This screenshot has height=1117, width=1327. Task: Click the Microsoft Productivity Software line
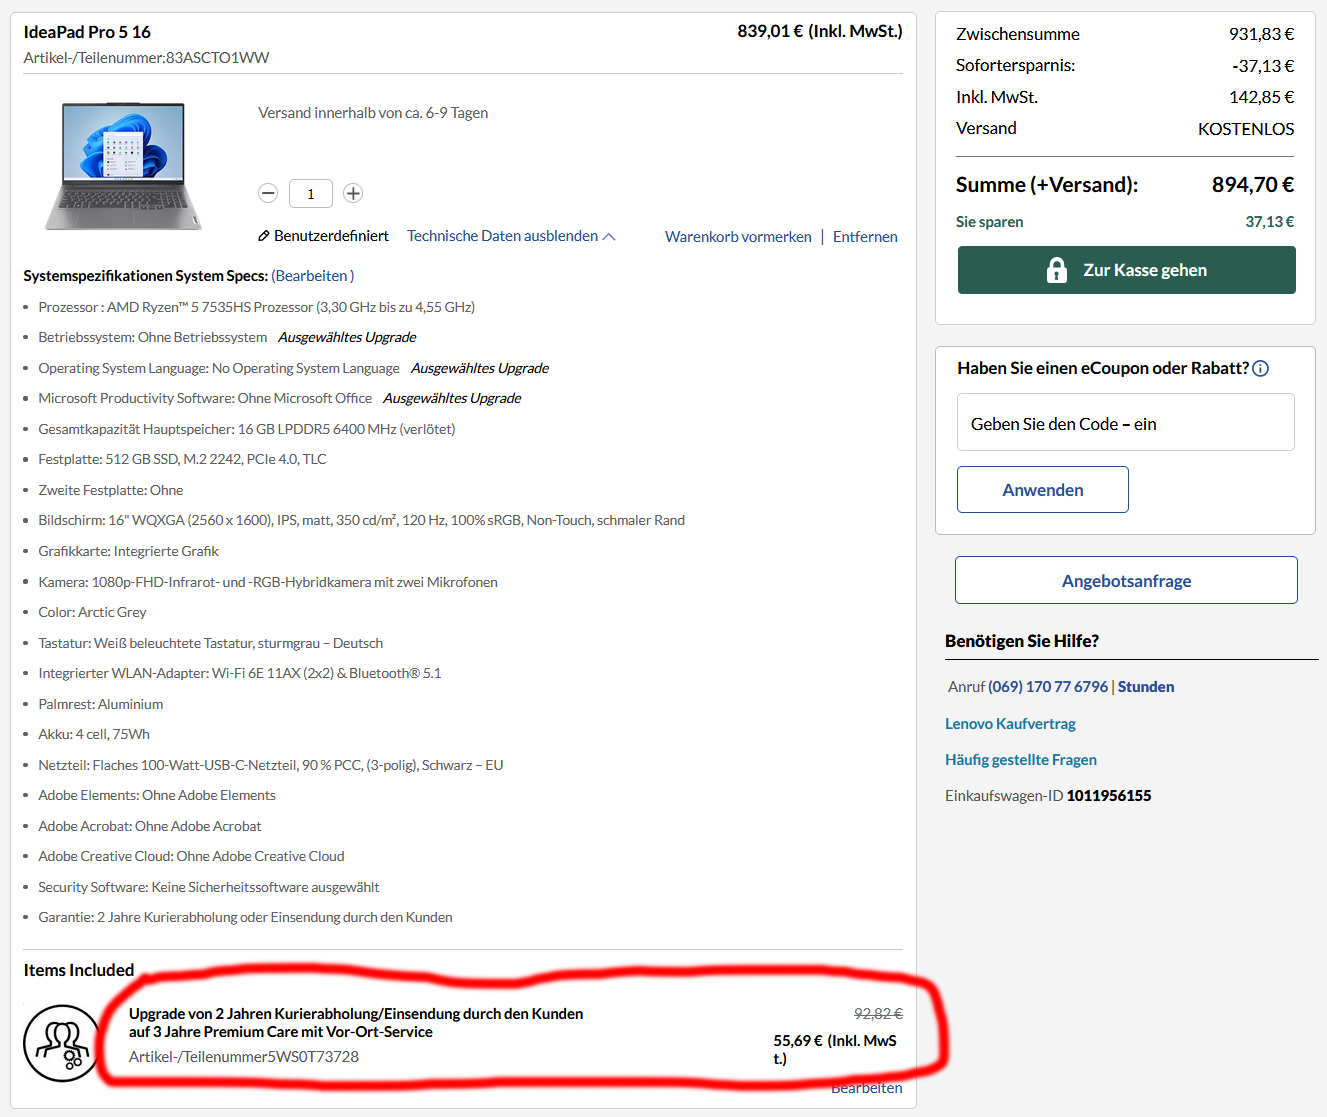205,398
